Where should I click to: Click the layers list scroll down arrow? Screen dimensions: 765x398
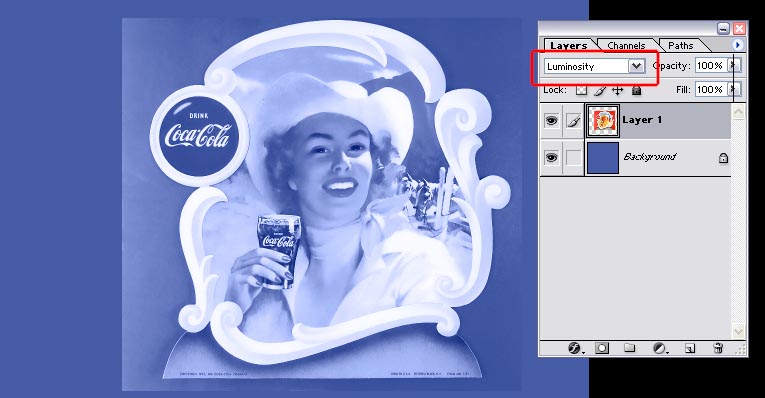[x=738, y=331]
